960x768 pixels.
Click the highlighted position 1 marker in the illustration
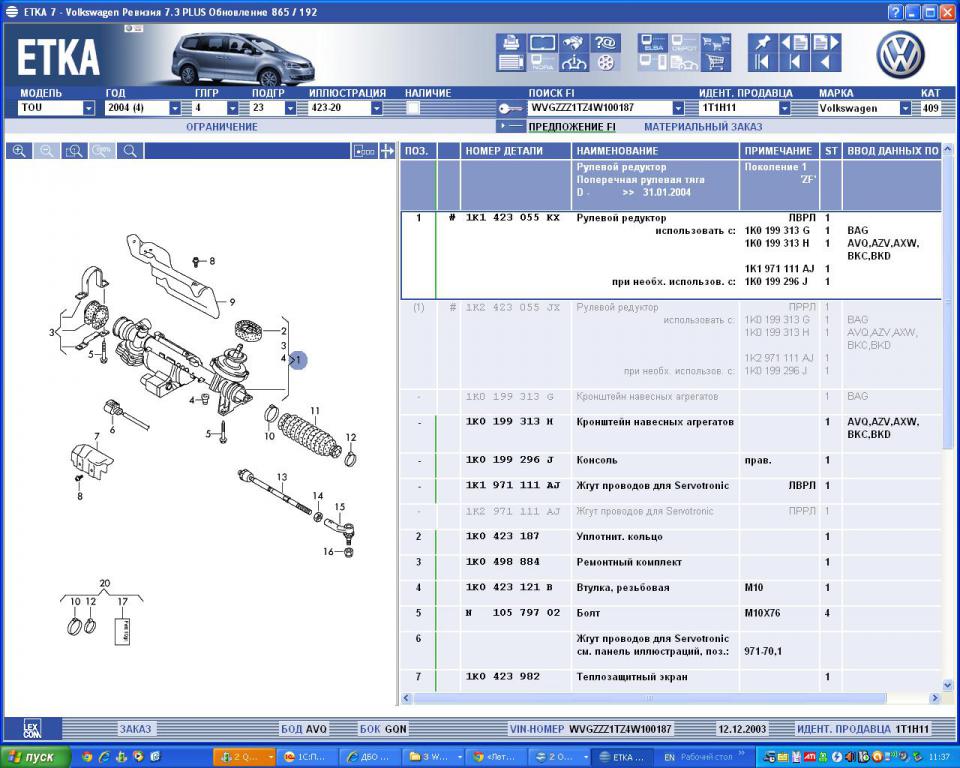(298, 360)
